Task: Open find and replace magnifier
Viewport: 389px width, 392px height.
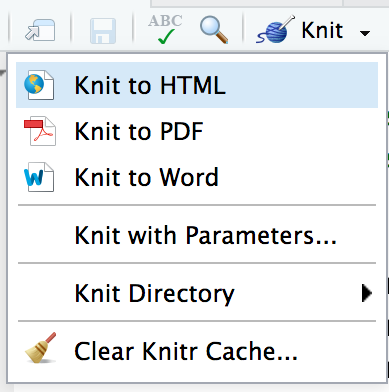Action: tap(214, 30)
